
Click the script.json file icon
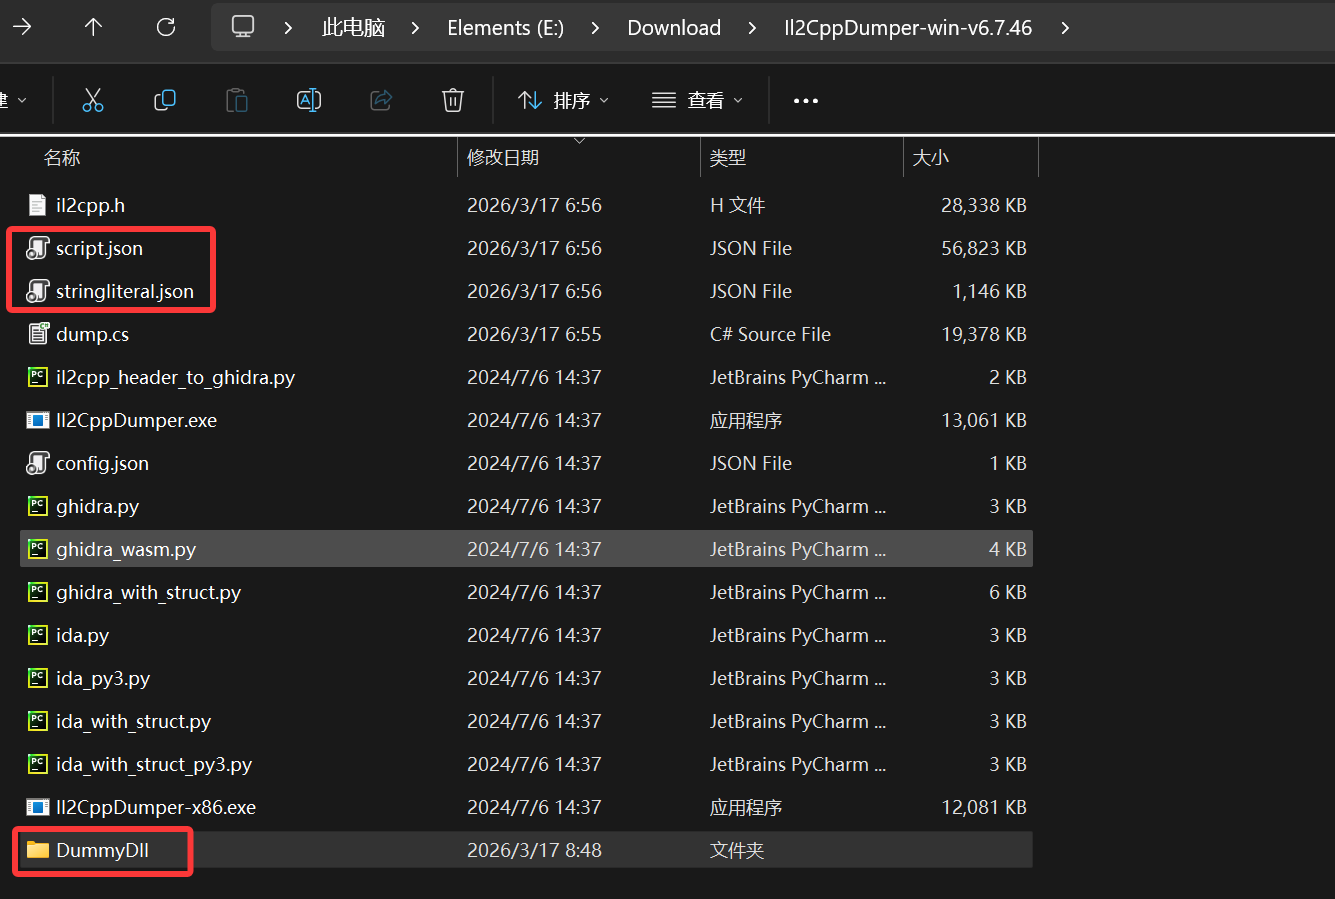37,248
